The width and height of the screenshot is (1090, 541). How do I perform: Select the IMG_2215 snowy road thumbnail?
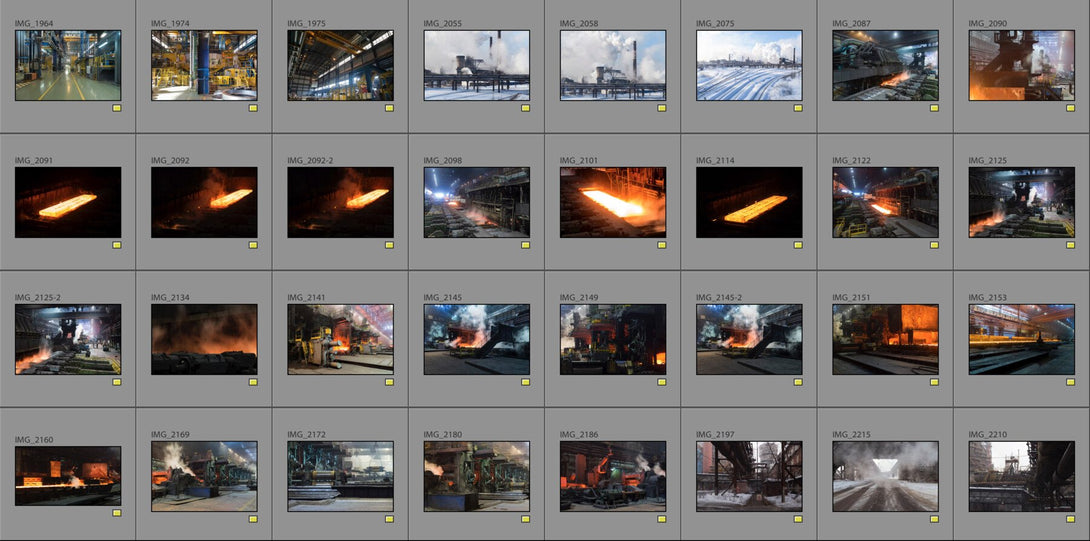tap(886, 476)
